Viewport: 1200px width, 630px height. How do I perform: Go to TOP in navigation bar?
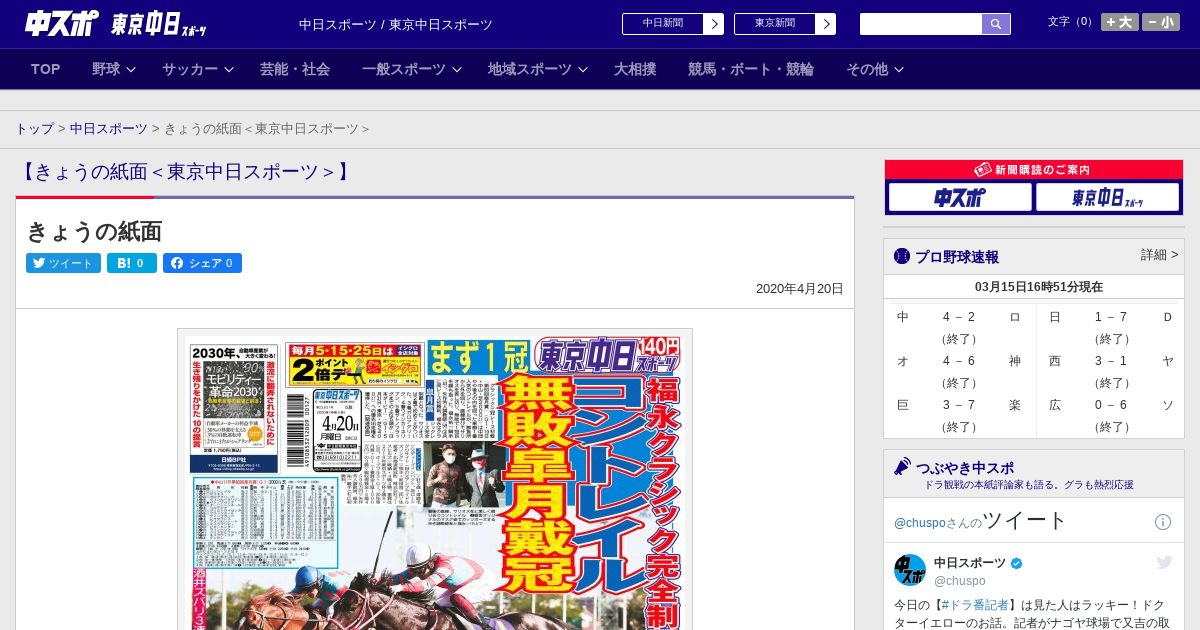pyautogui.click(x=46, y=69)
